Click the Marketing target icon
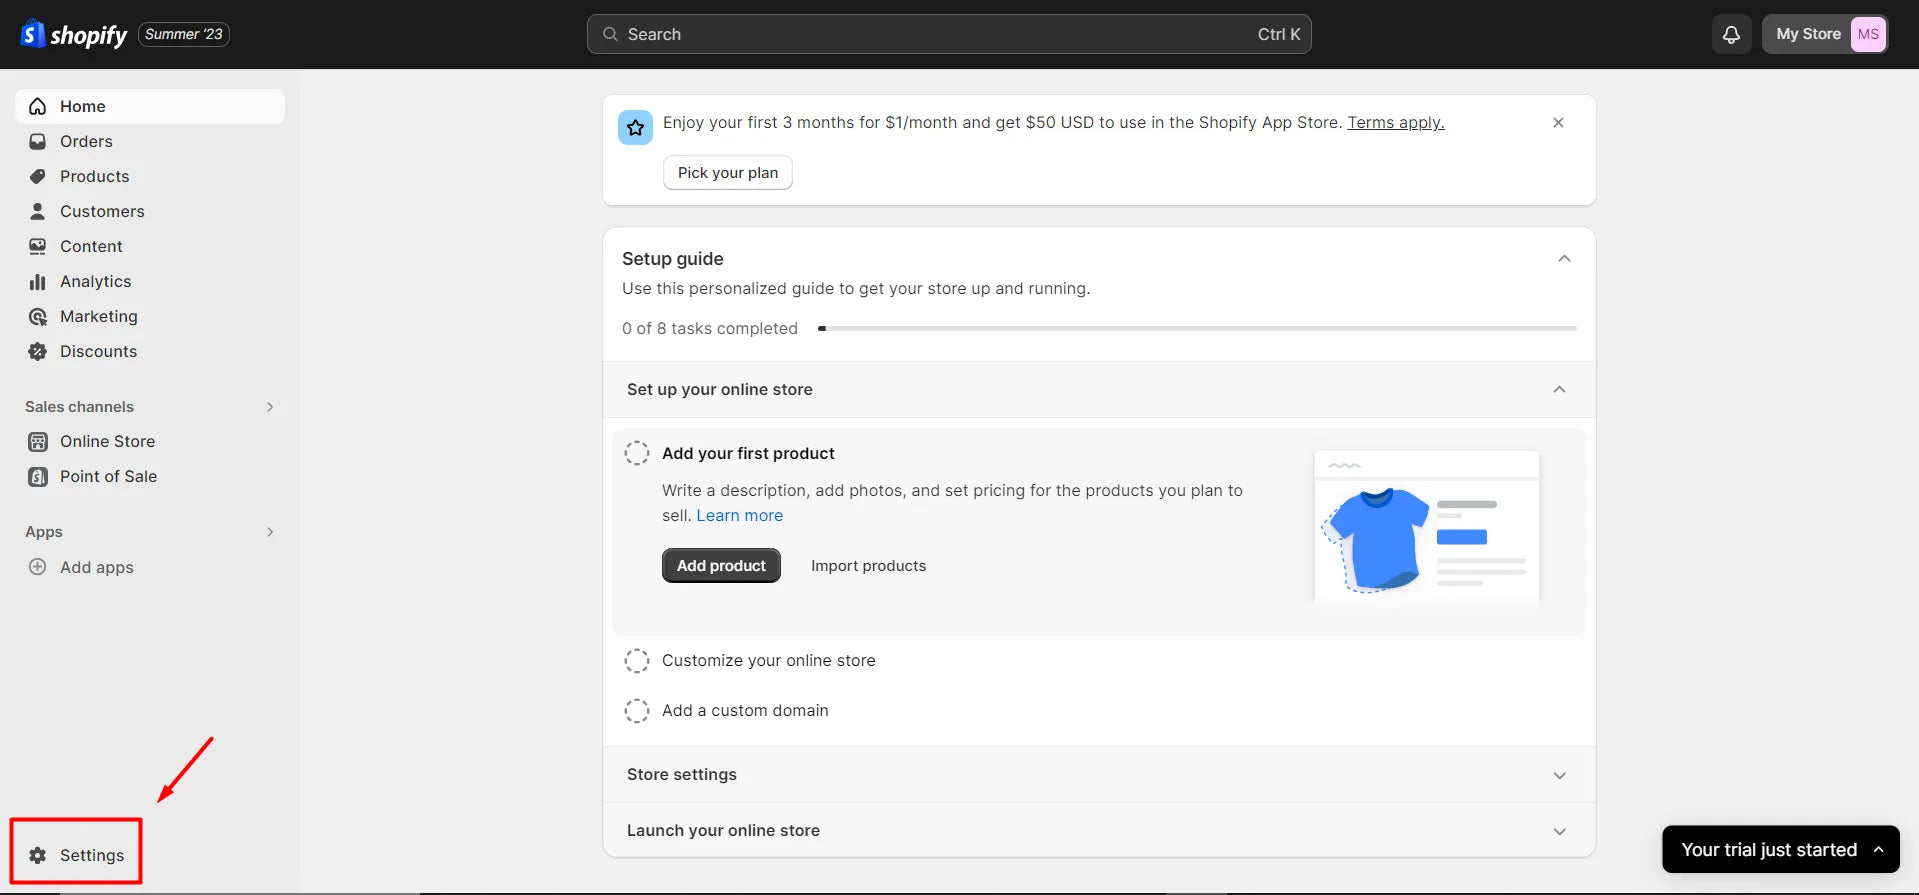This screenshot has height=895, width=1919. [x=38, y=316]
